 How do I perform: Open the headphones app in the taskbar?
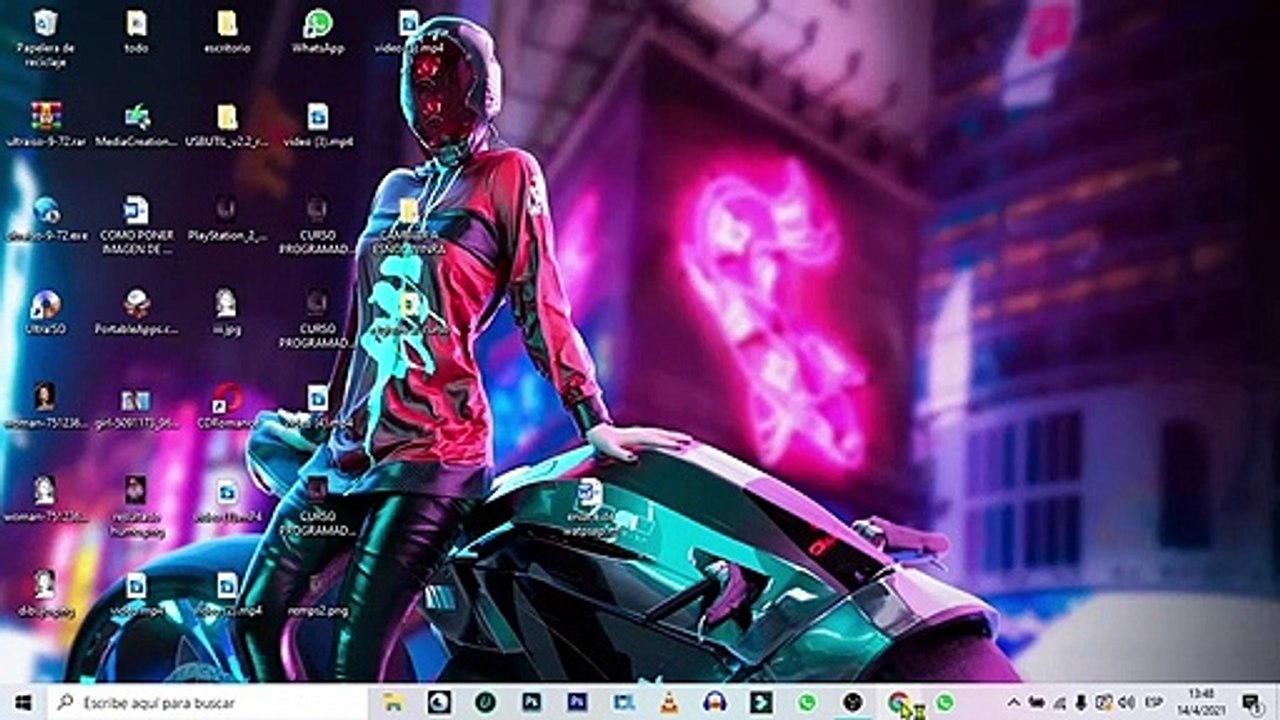(x=714, y=702)
